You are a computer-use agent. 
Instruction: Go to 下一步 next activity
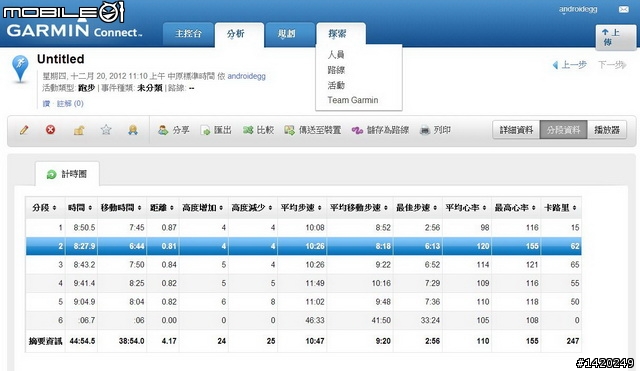click(x=612, y=64)
